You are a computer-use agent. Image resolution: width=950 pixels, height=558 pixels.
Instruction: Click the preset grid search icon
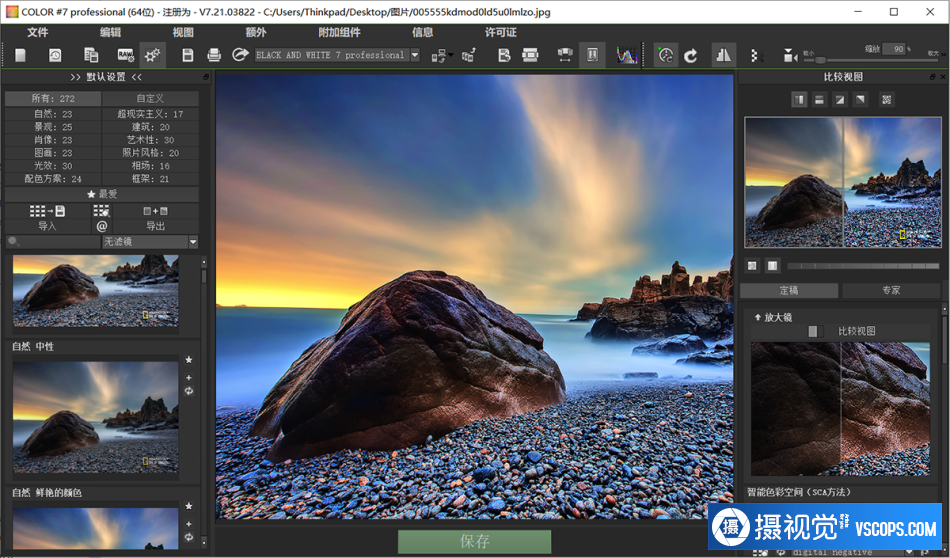click(101, 211)
